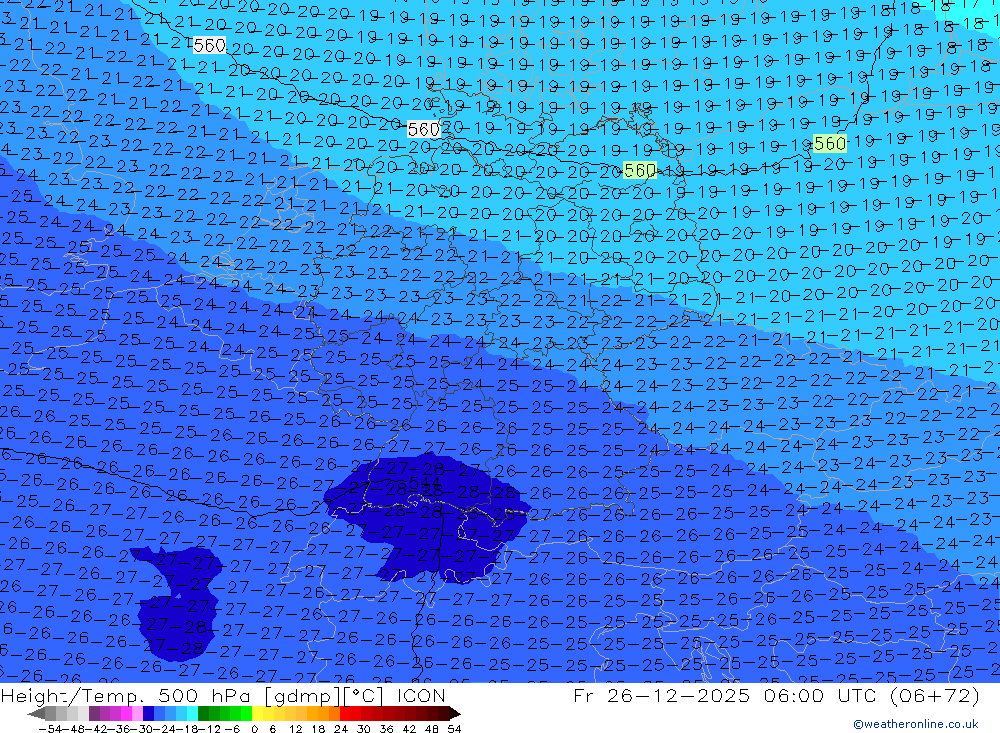
Task: Pick the dark blue swatch above -30
Action: click(148, 713)
